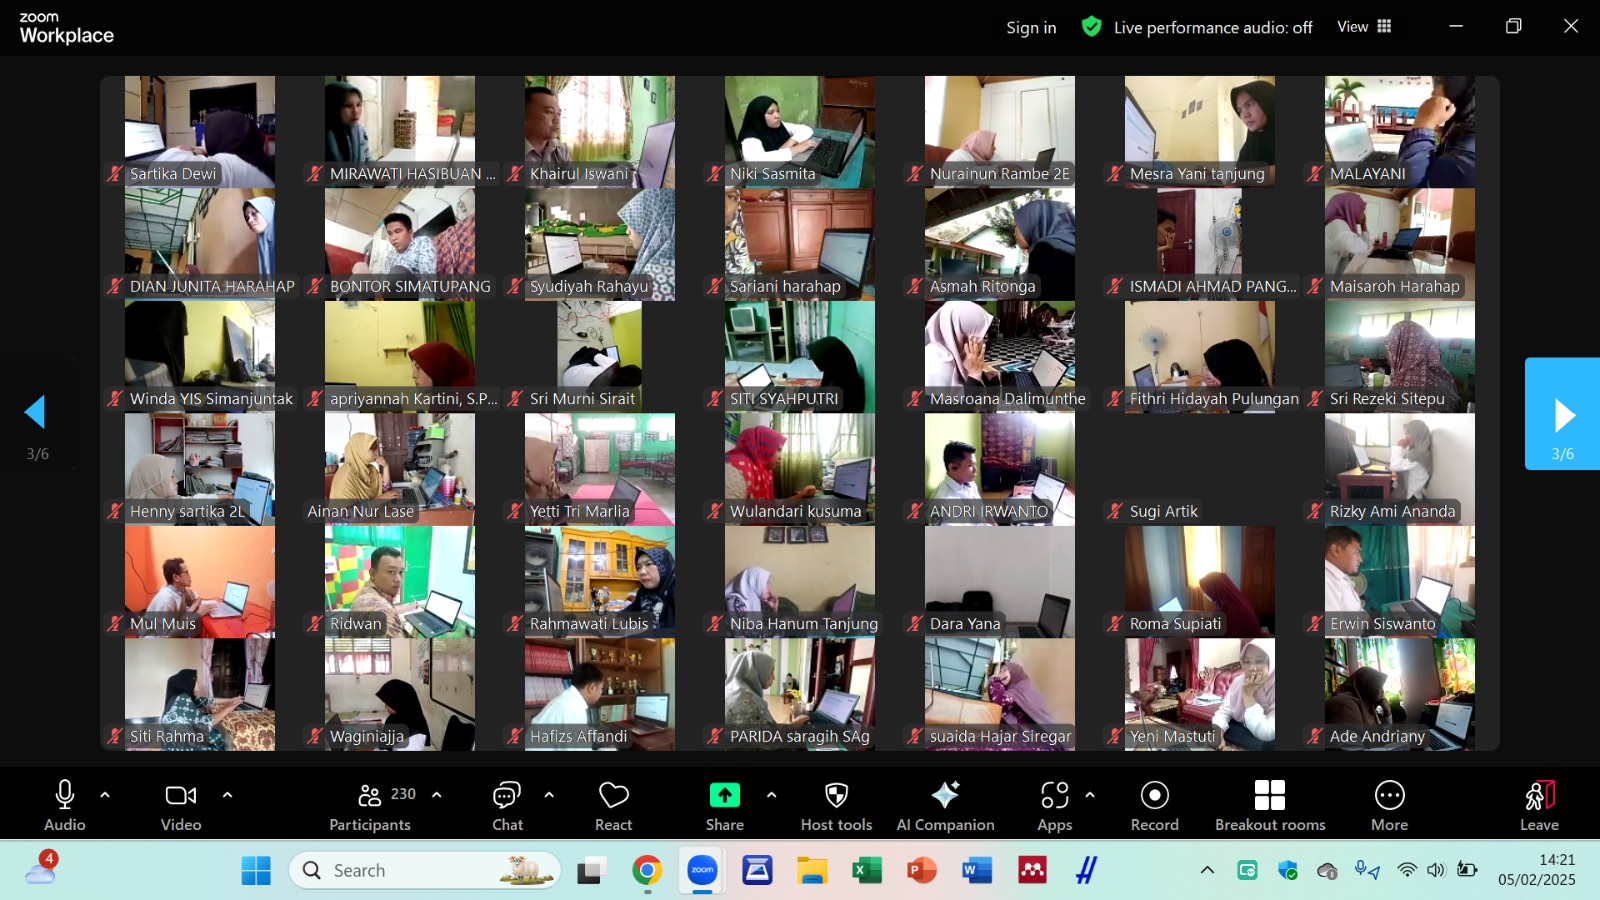Image resolution: width=1600 pixels, height=900 pixels.
Task: Toggle the Video camera button
Action: coord(181,805)
